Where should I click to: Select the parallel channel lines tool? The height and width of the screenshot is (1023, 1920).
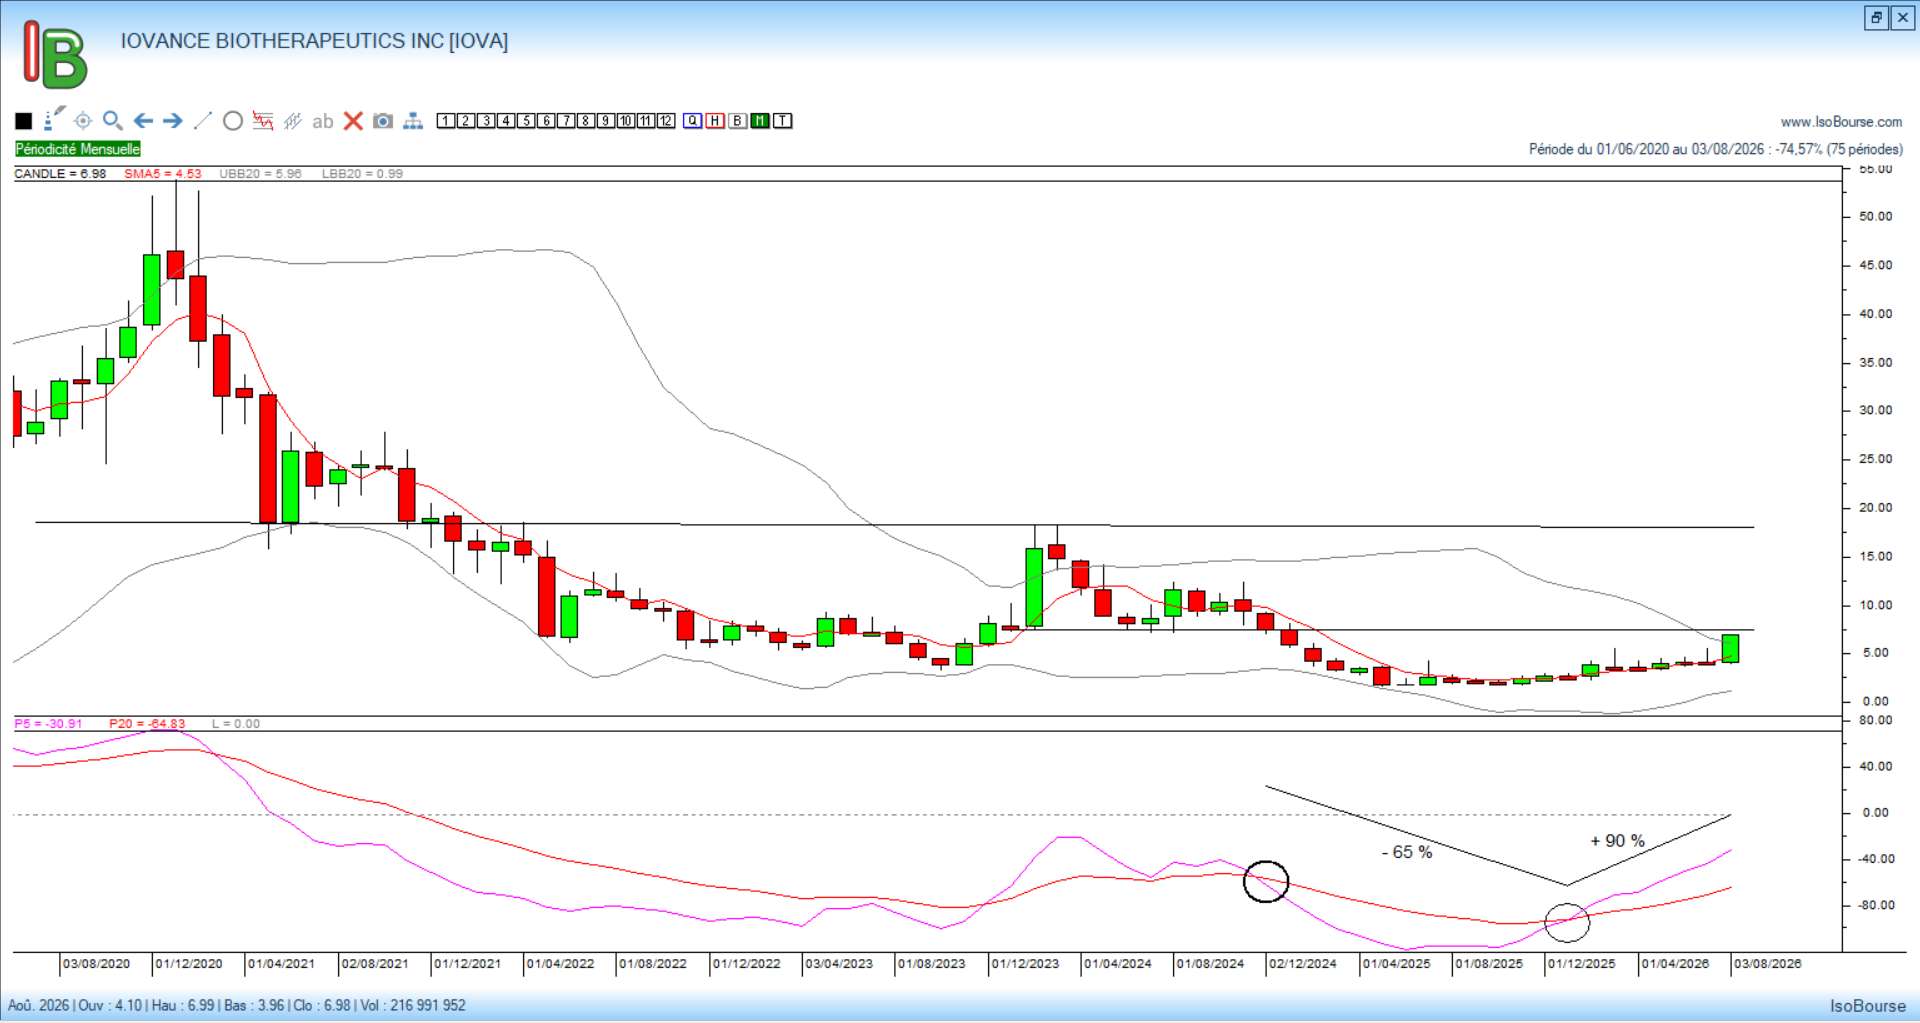click(x=293, y=121)
